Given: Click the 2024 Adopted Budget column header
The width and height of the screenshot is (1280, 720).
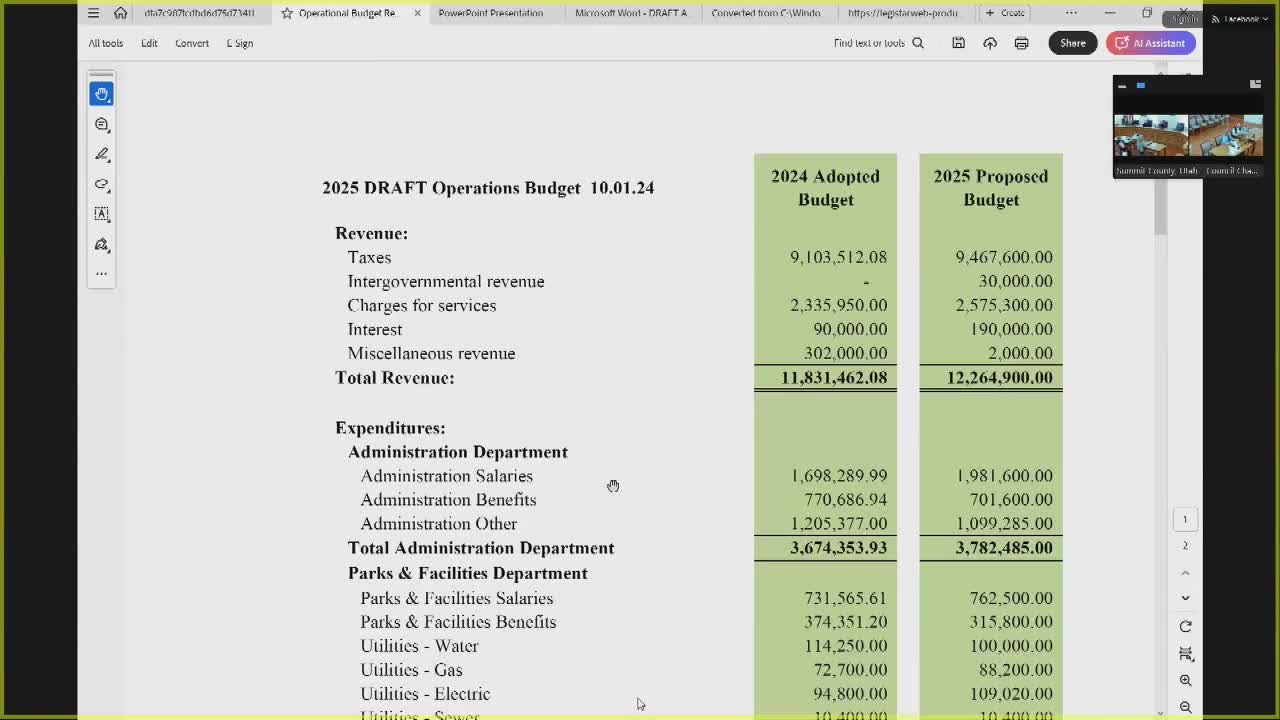Looking at the screenshot, I should (x=825, y=188).
